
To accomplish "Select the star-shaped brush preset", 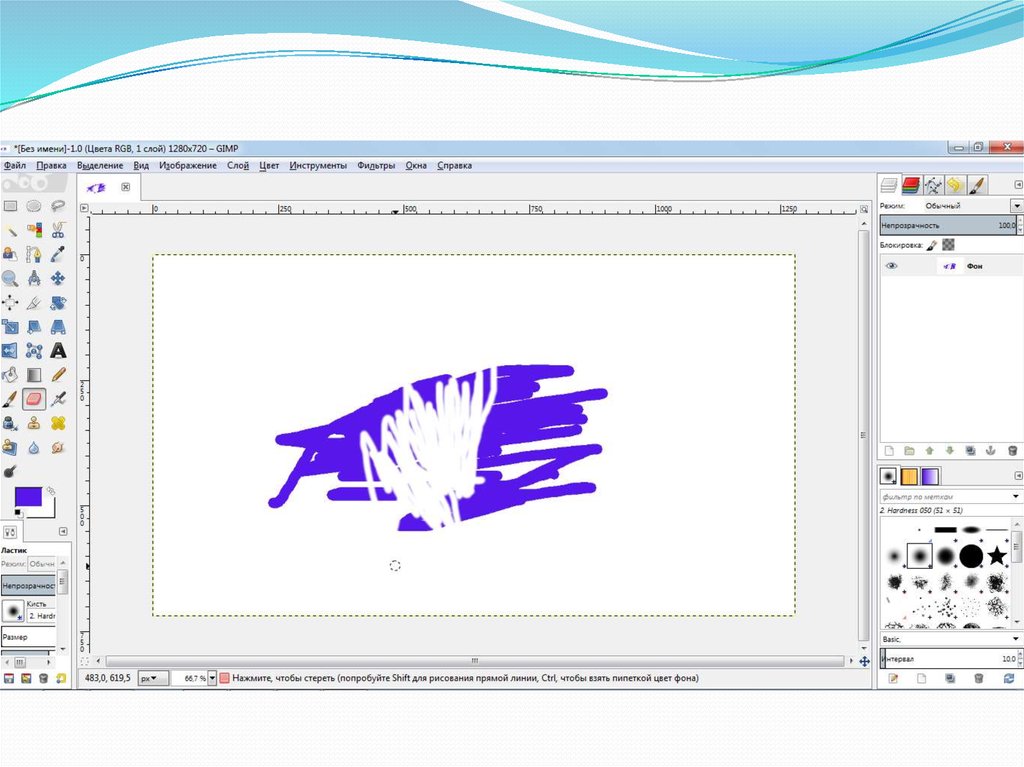I will coord(997,555).
